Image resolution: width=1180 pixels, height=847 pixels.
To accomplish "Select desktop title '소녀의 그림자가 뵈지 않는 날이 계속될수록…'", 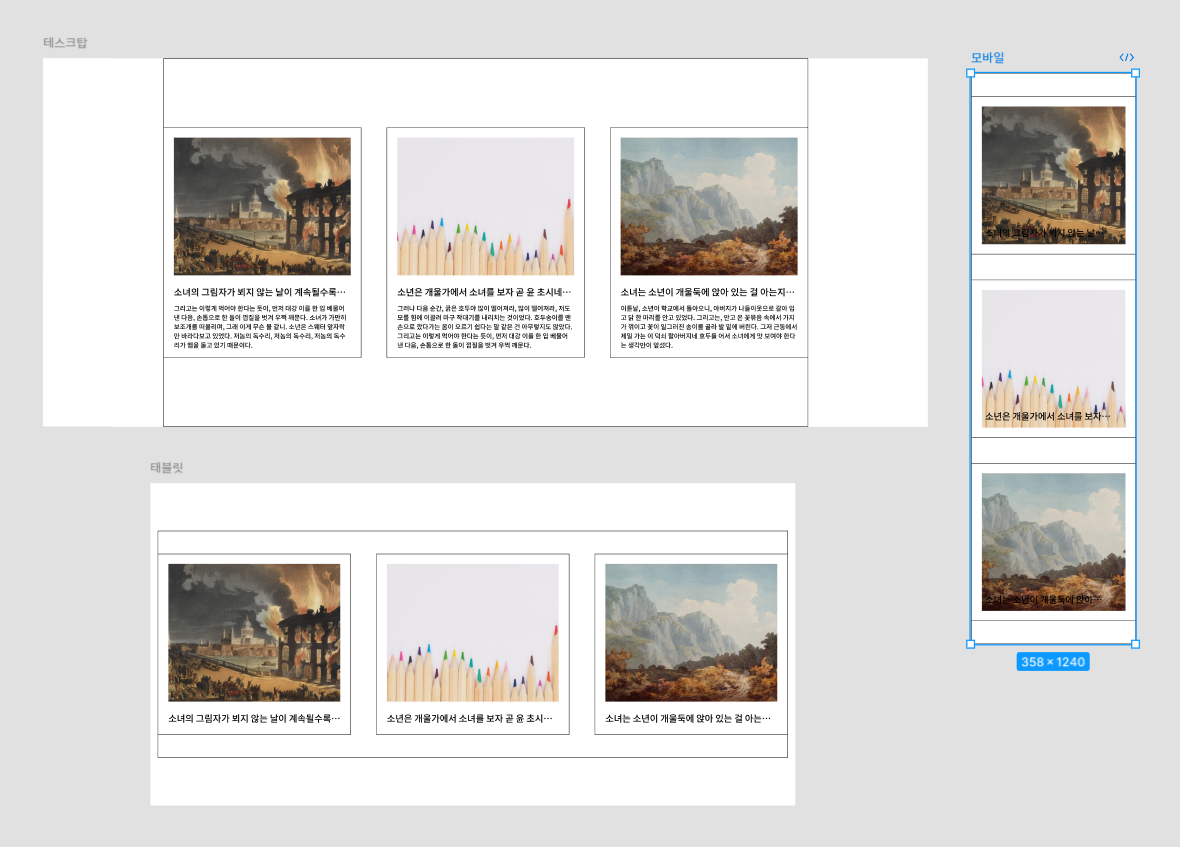I will (x=260, y=292).
